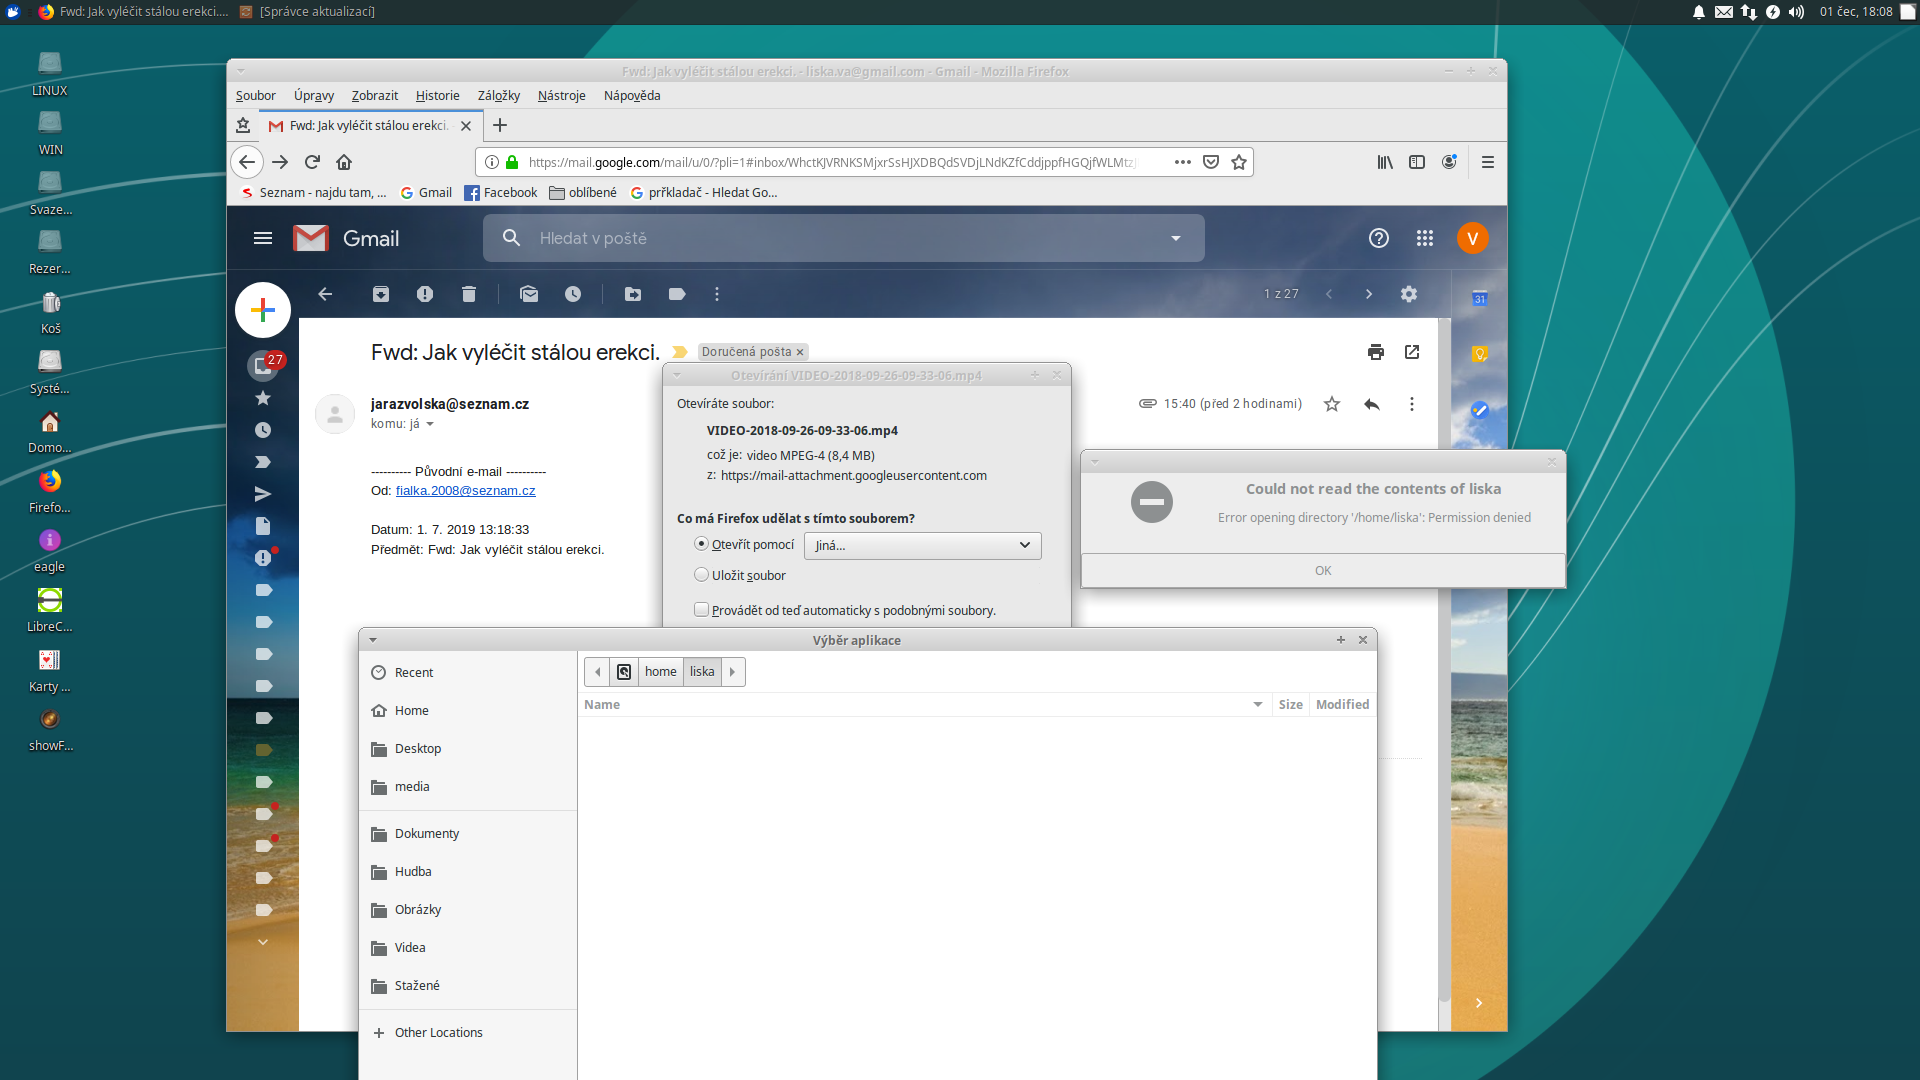This screenshot has width=1920, height=1080.
Task: Delete the email with the trash icon
Action: (x=469, y=294)
